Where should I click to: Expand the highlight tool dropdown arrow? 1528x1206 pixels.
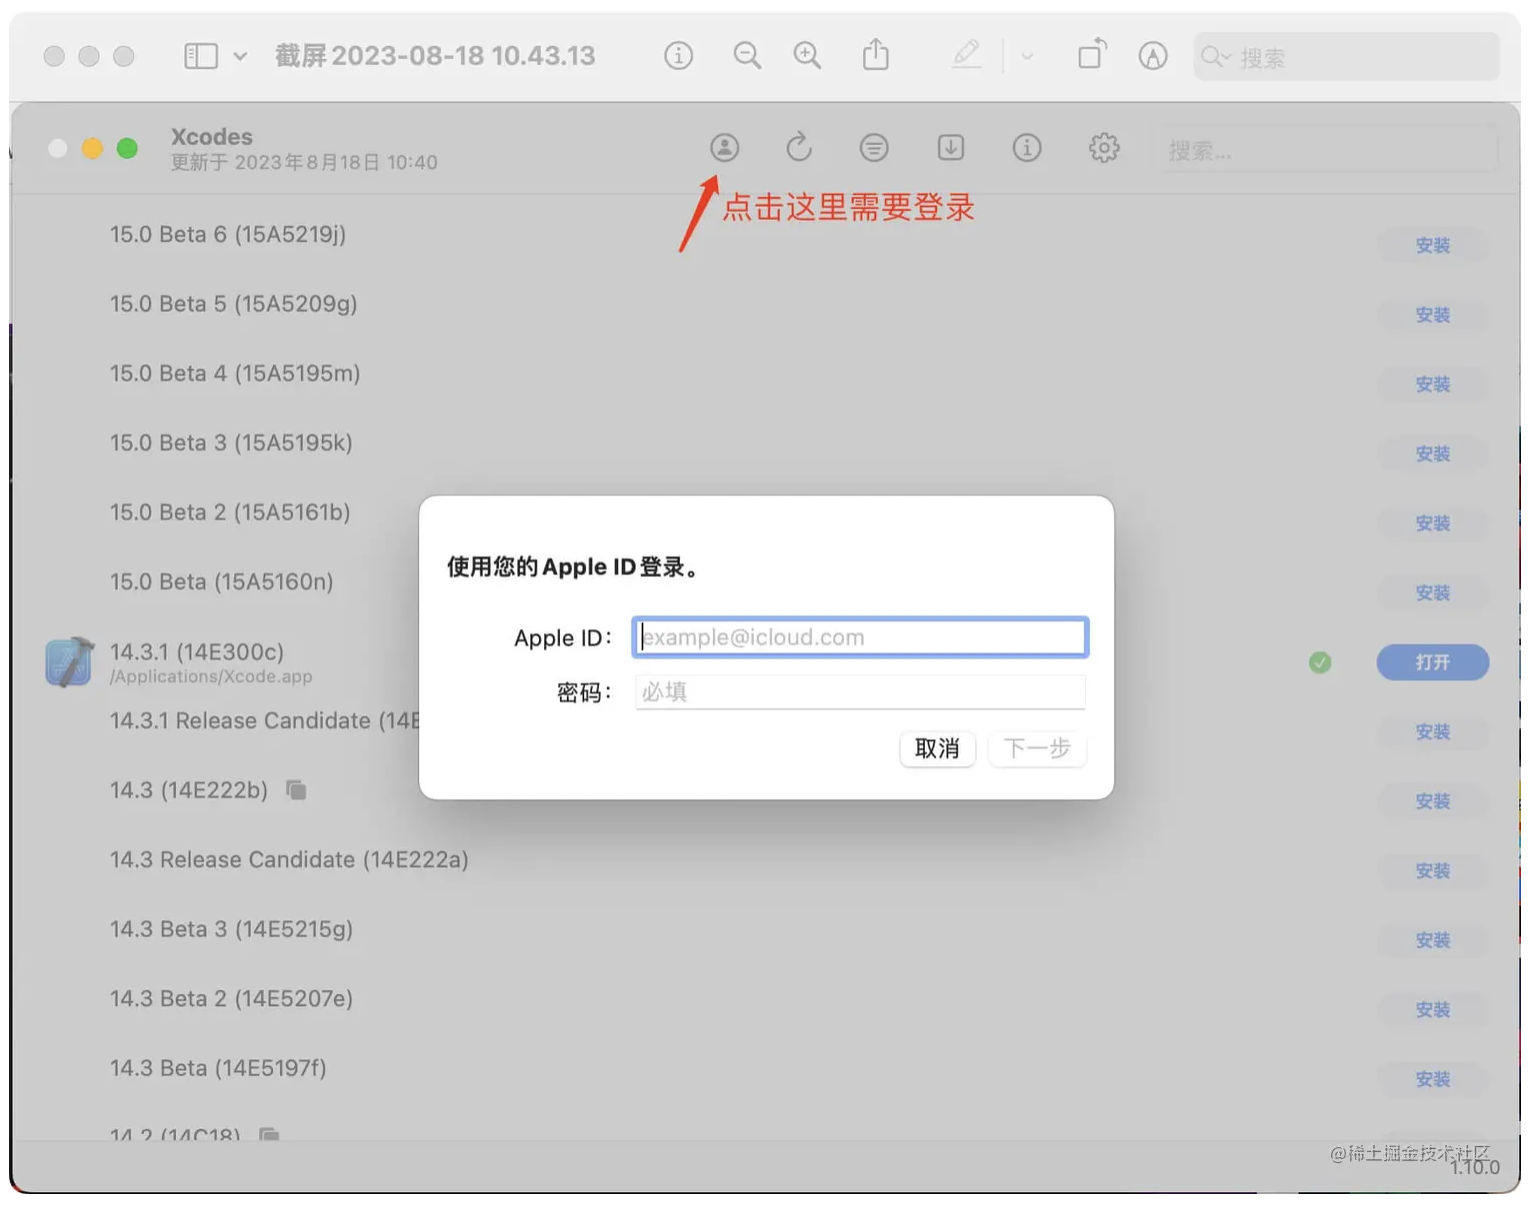(x=1027, y=57)
